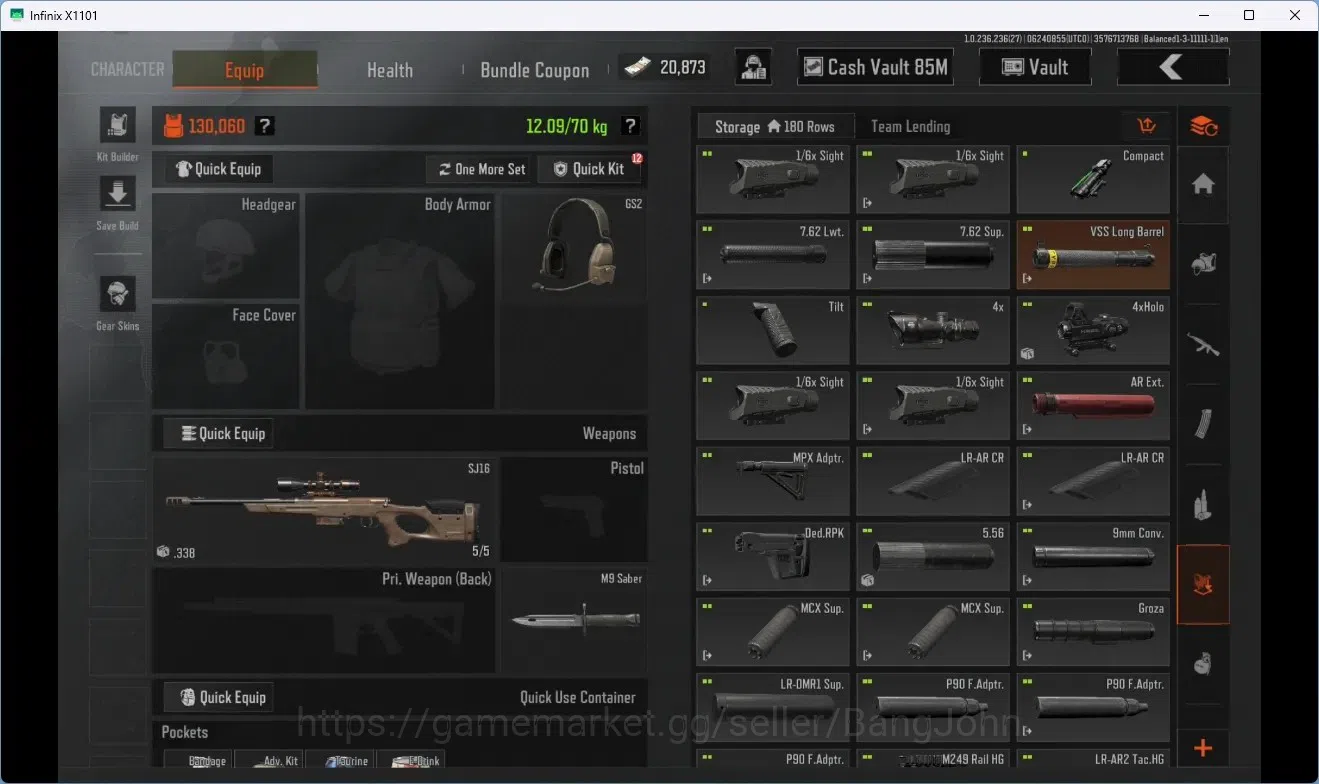Click the question mark beside carry weight
The height and width of the screenshot is (784, 1319).
coord(630,126)
